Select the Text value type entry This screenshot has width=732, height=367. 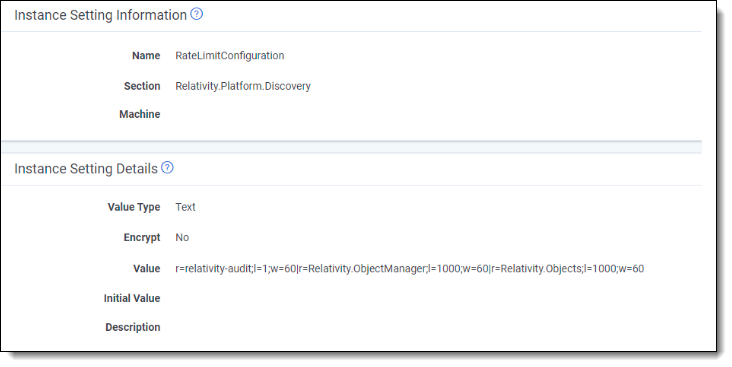[x=185, y=207]
